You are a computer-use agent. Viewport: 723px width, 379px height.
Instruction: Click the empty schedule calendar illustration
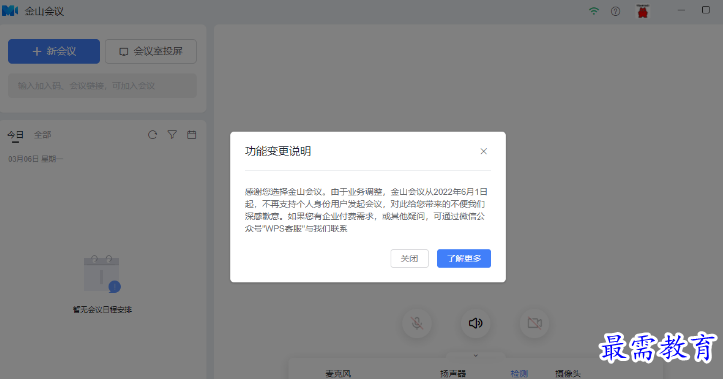[x=102, y=274]
